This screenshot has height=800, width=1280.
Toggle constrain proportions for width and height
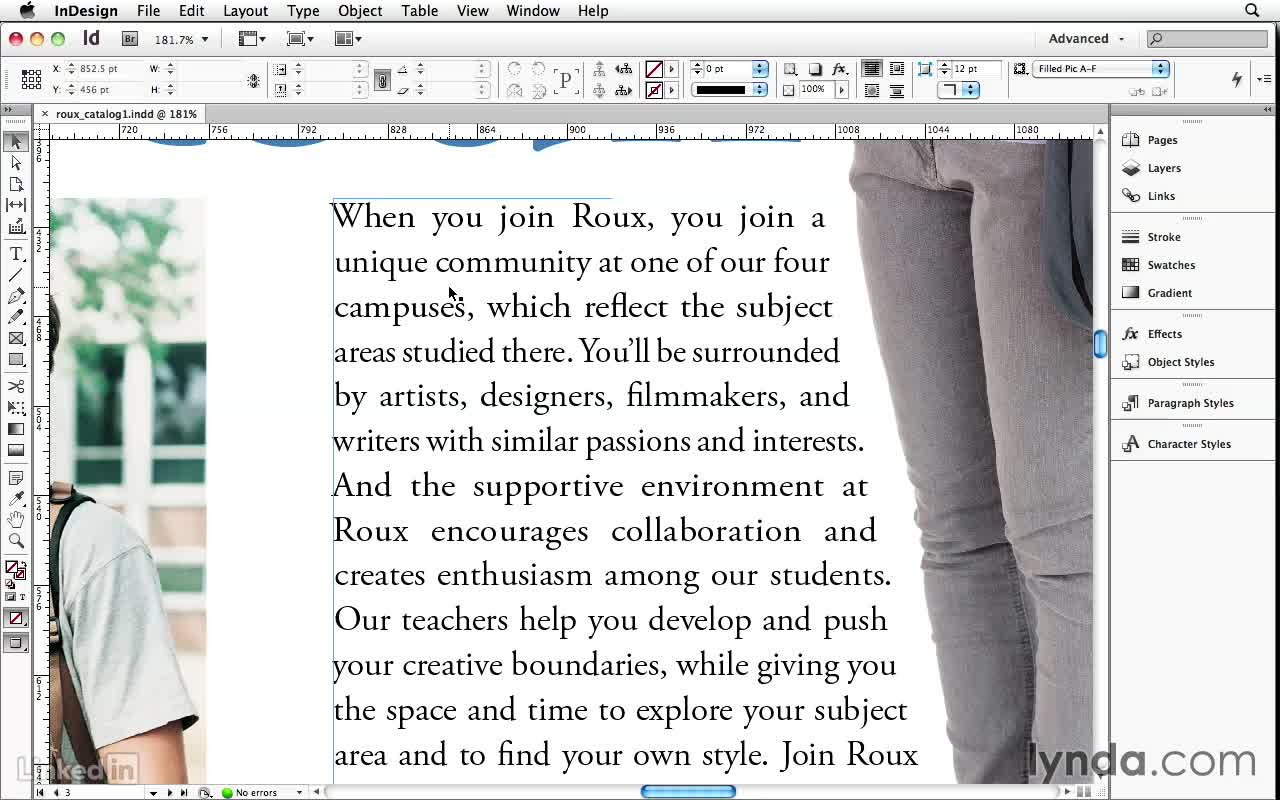(254, 80)
